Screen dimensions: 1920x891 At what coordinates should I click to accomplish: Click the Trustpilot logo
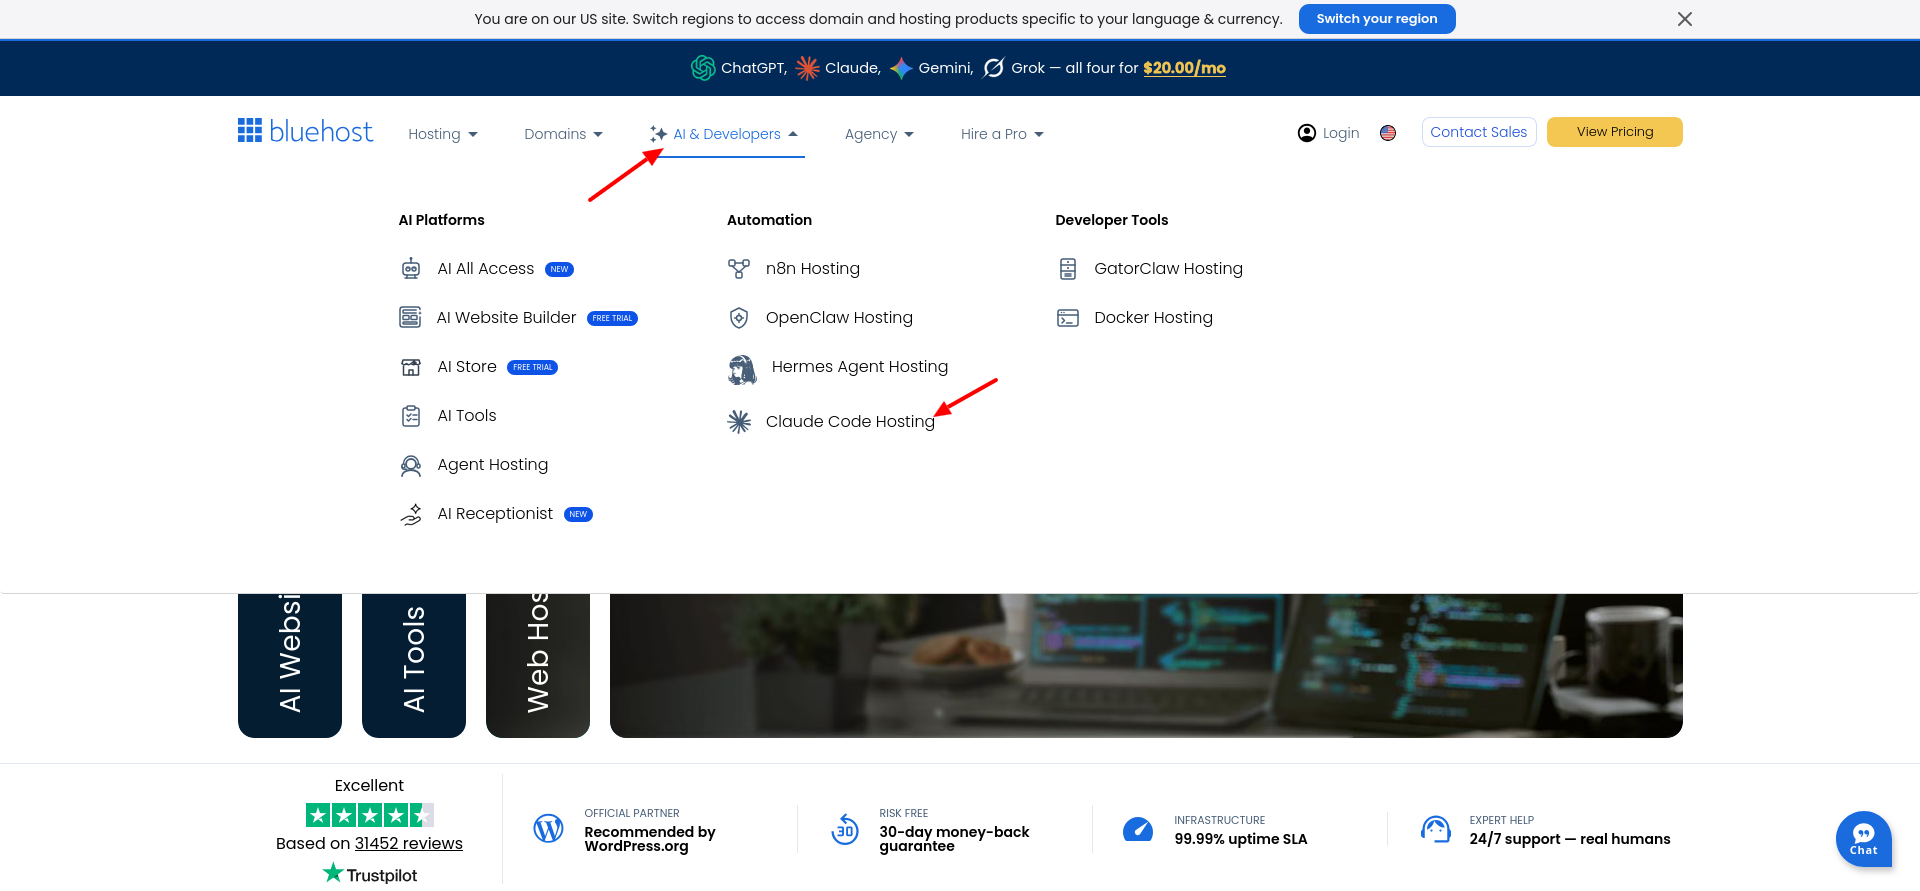point(370,874)
